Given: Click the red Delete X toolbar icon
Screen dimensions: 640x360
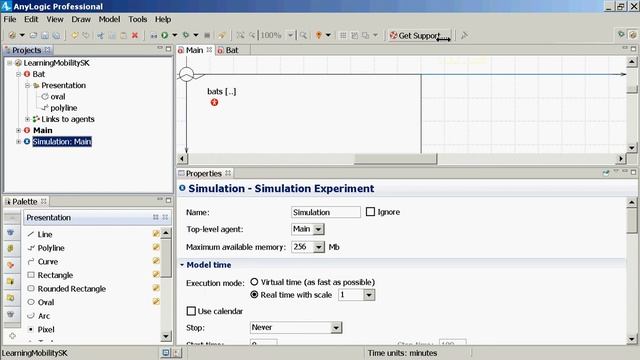Looking at the screenshot, I should point(135,36).
